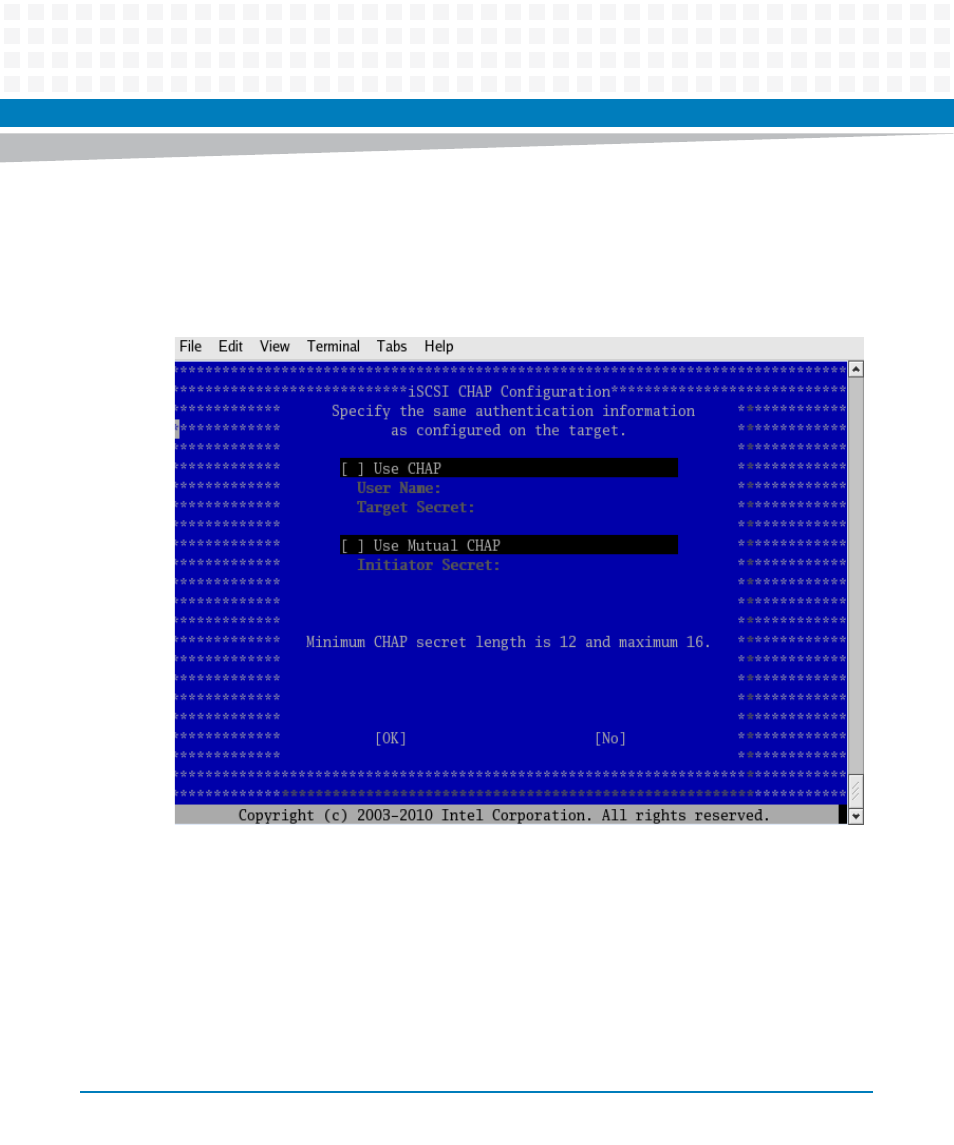The width and height of the screenshot is (954, 1145).
Task: Open the File menu
Action: point(191,347)
